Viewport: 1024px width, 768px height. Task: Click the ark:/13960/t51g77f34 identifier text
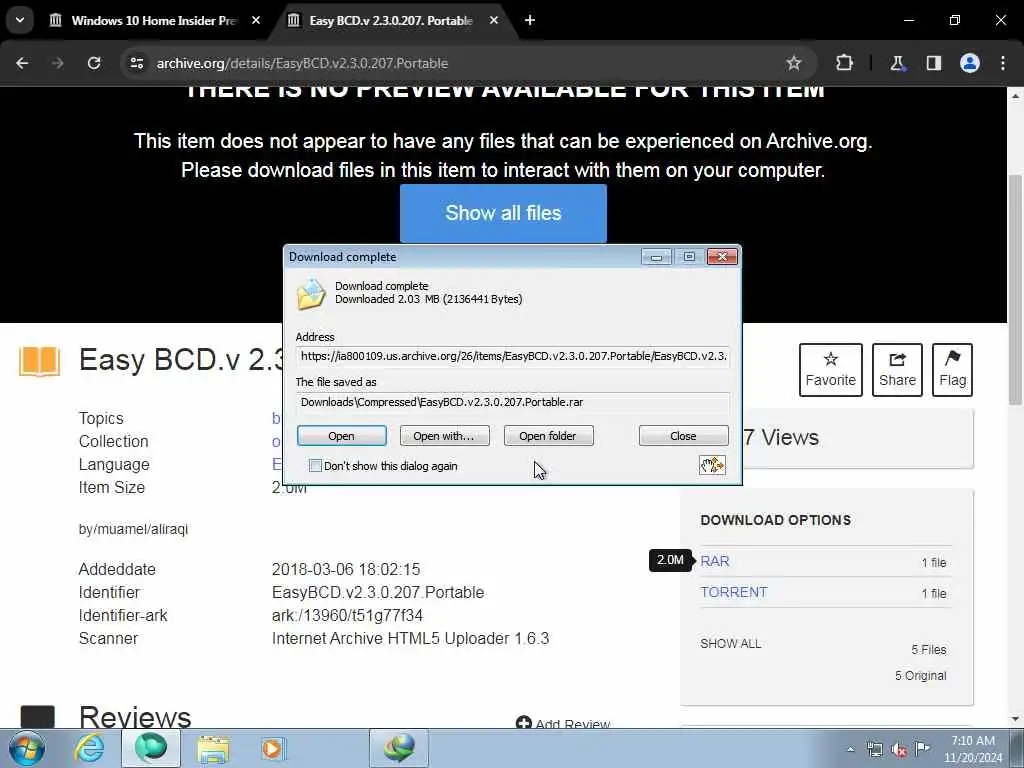click(347, 616)
